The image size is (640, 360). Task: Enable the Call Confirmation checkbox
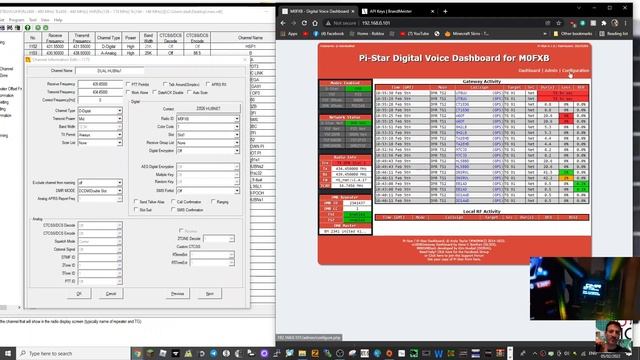pyautogui.click(x=173, y=202)
